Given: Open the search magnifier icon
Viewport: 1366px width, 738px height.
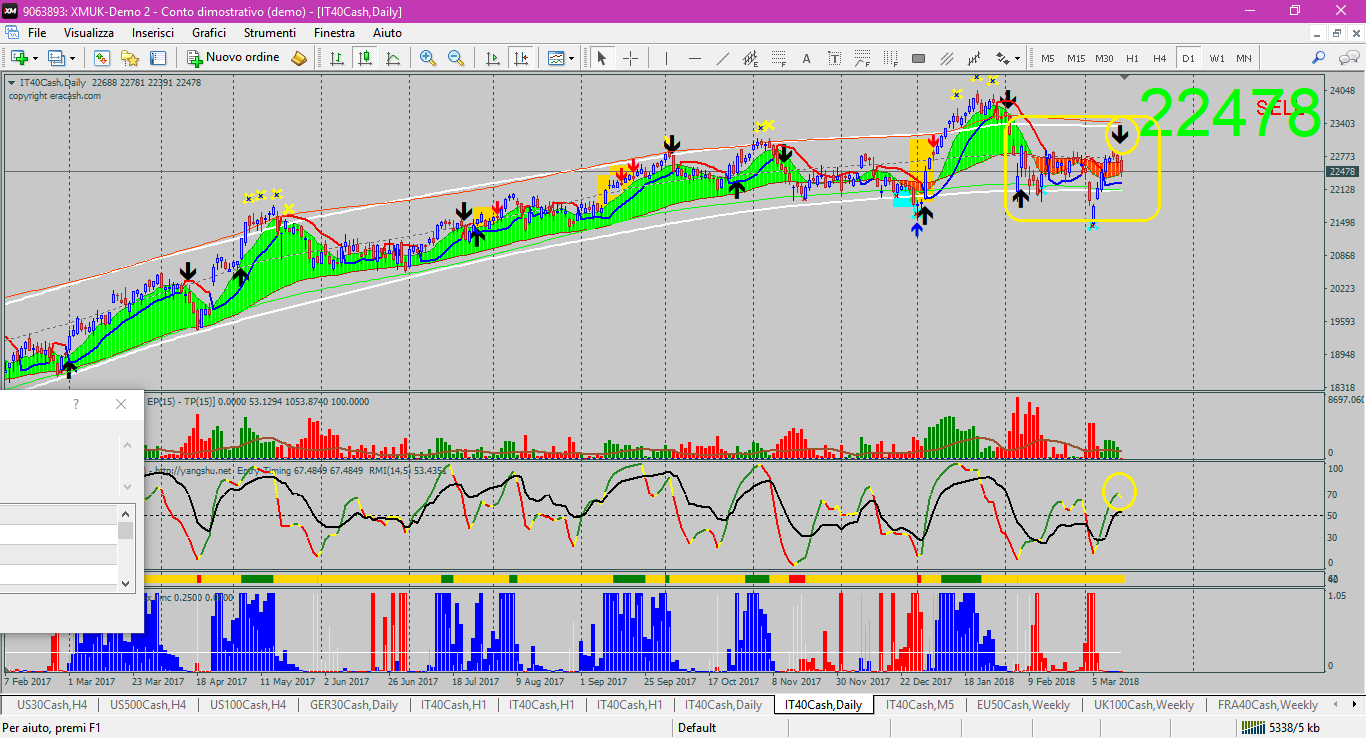Looking at the screenshot, I should click(x=1319, y=58).
